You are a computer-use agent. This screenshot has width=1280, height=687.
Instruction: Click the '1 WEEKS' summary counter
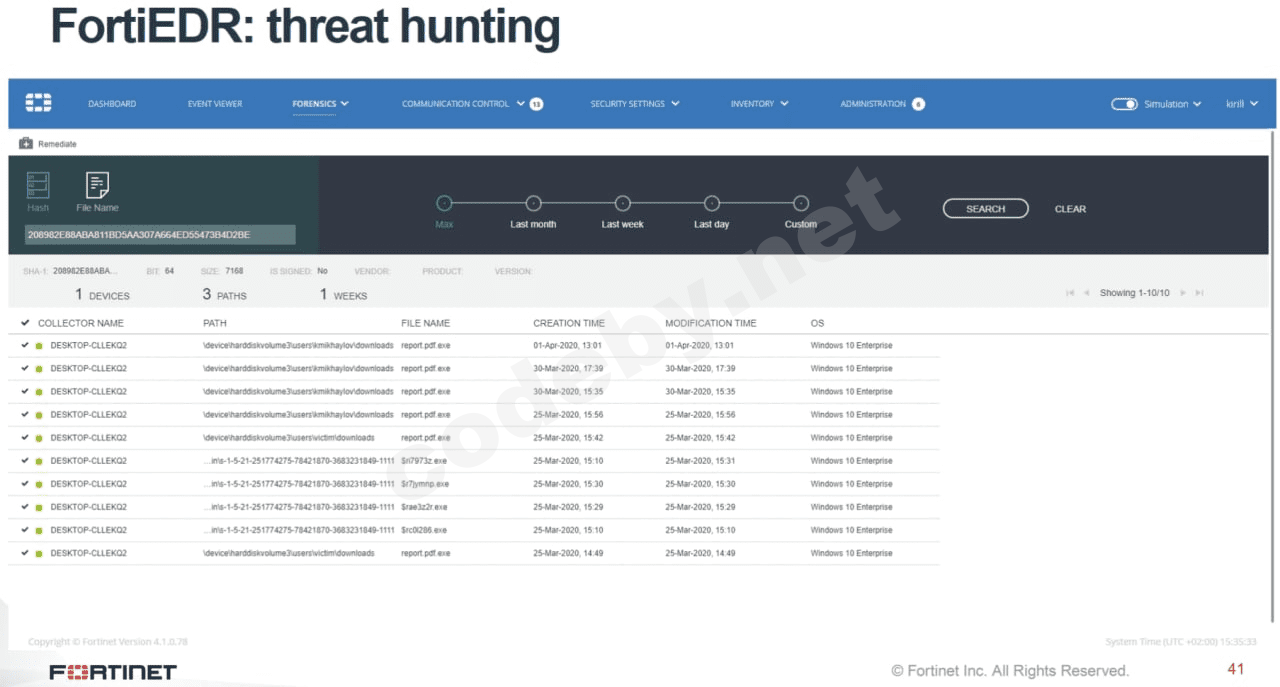pos(343,295)
